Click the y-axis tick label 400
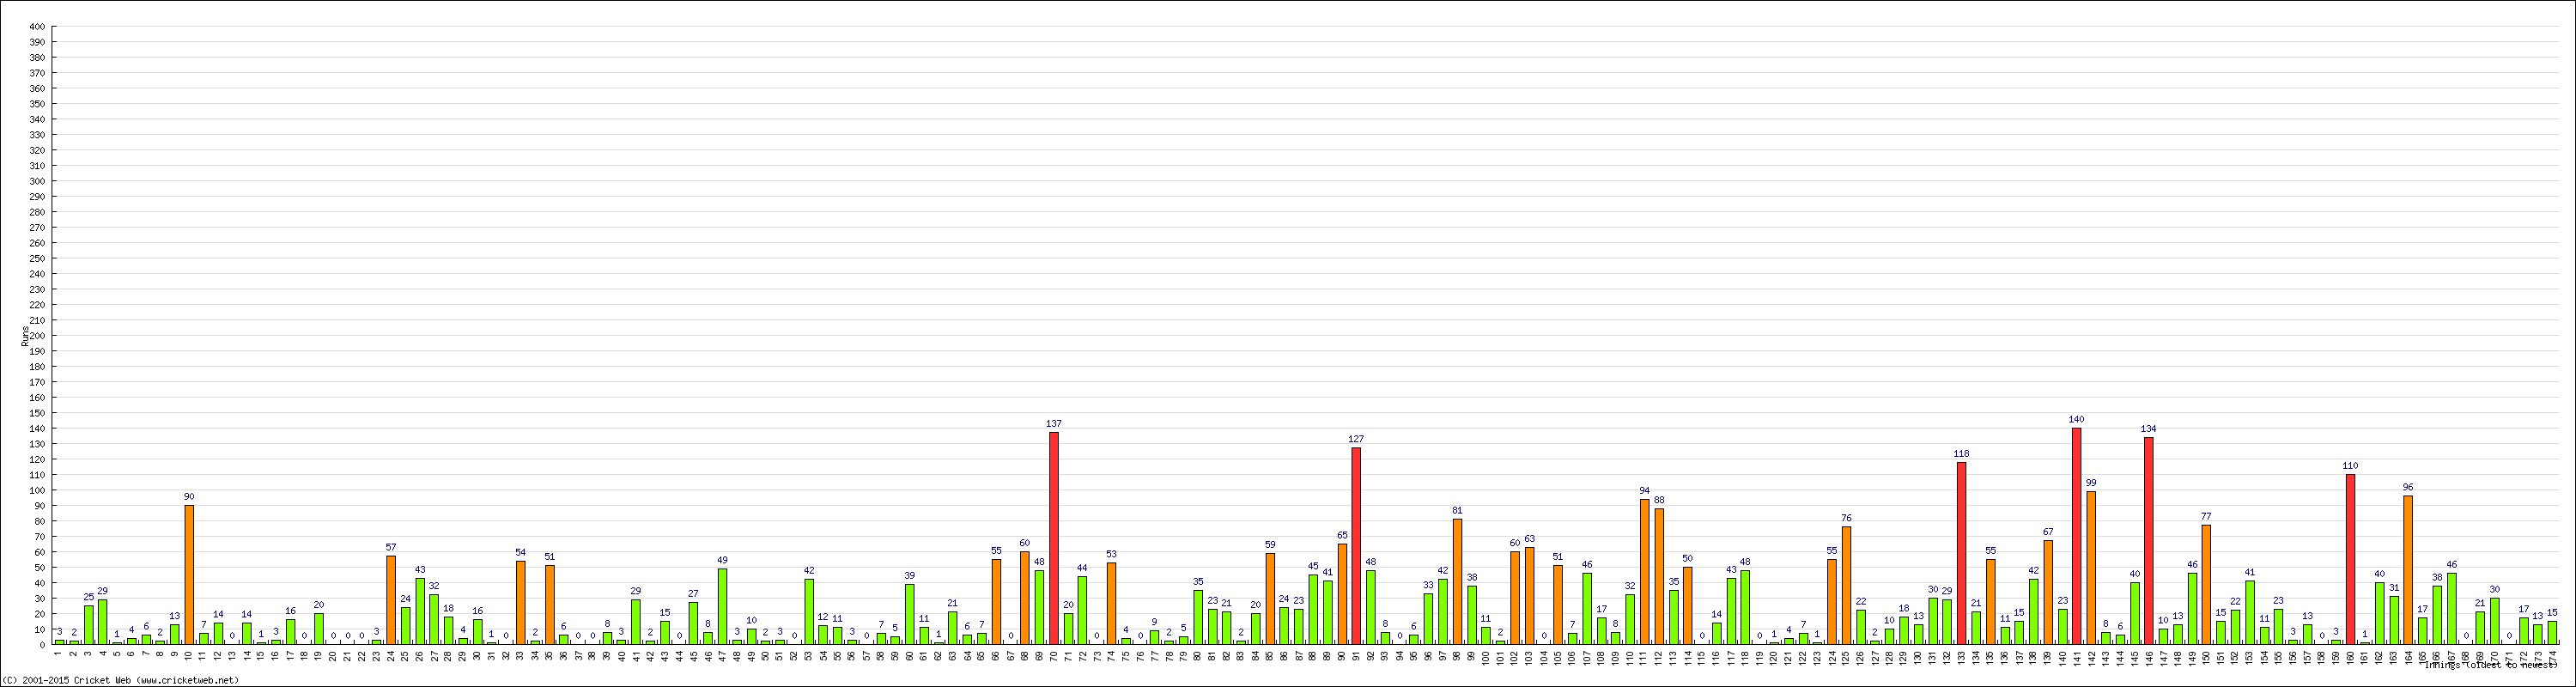 (37, 27)
